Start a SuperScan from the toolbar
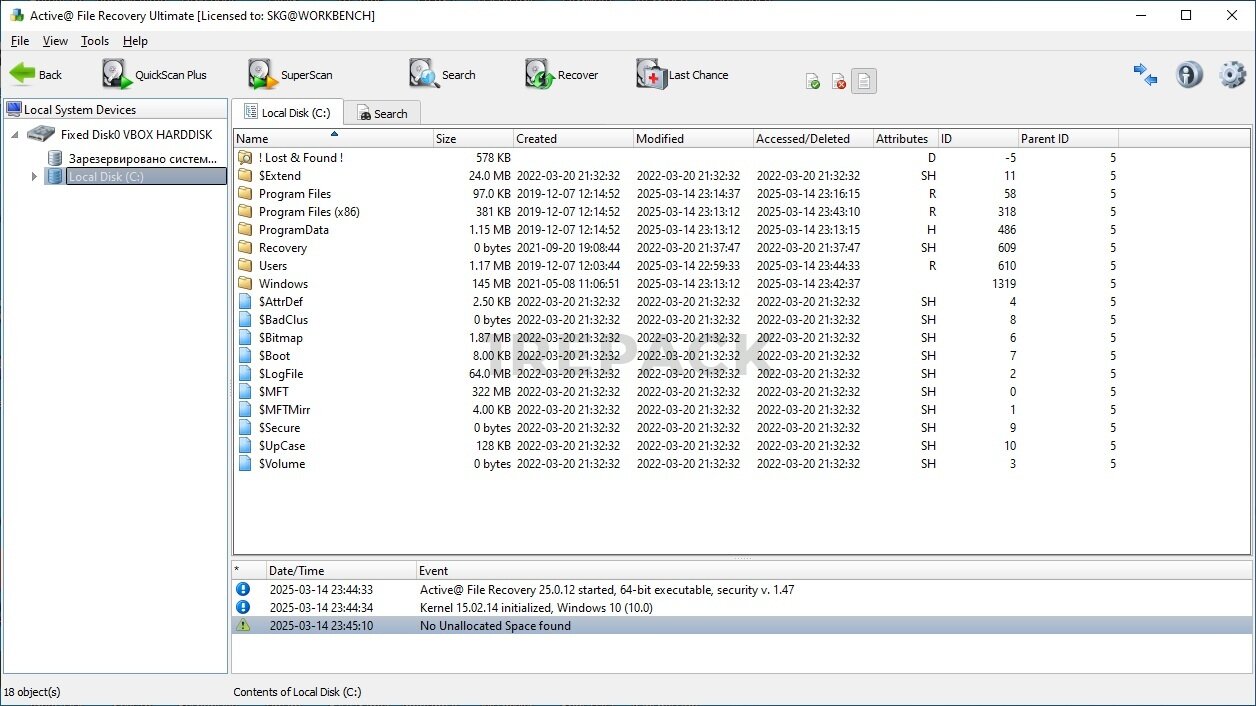This screenshot has width=1256, height=706. (x=262, y=75)
